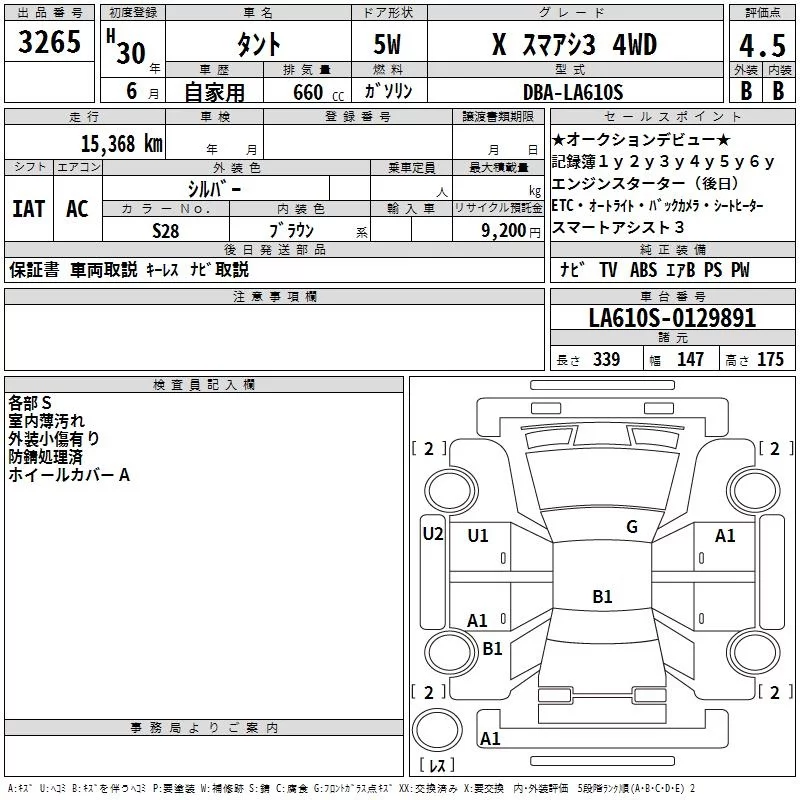This screenshot has width=800, height=800.
Task: Click the 事務局よりご案内 header
Action: coord(204,728)
